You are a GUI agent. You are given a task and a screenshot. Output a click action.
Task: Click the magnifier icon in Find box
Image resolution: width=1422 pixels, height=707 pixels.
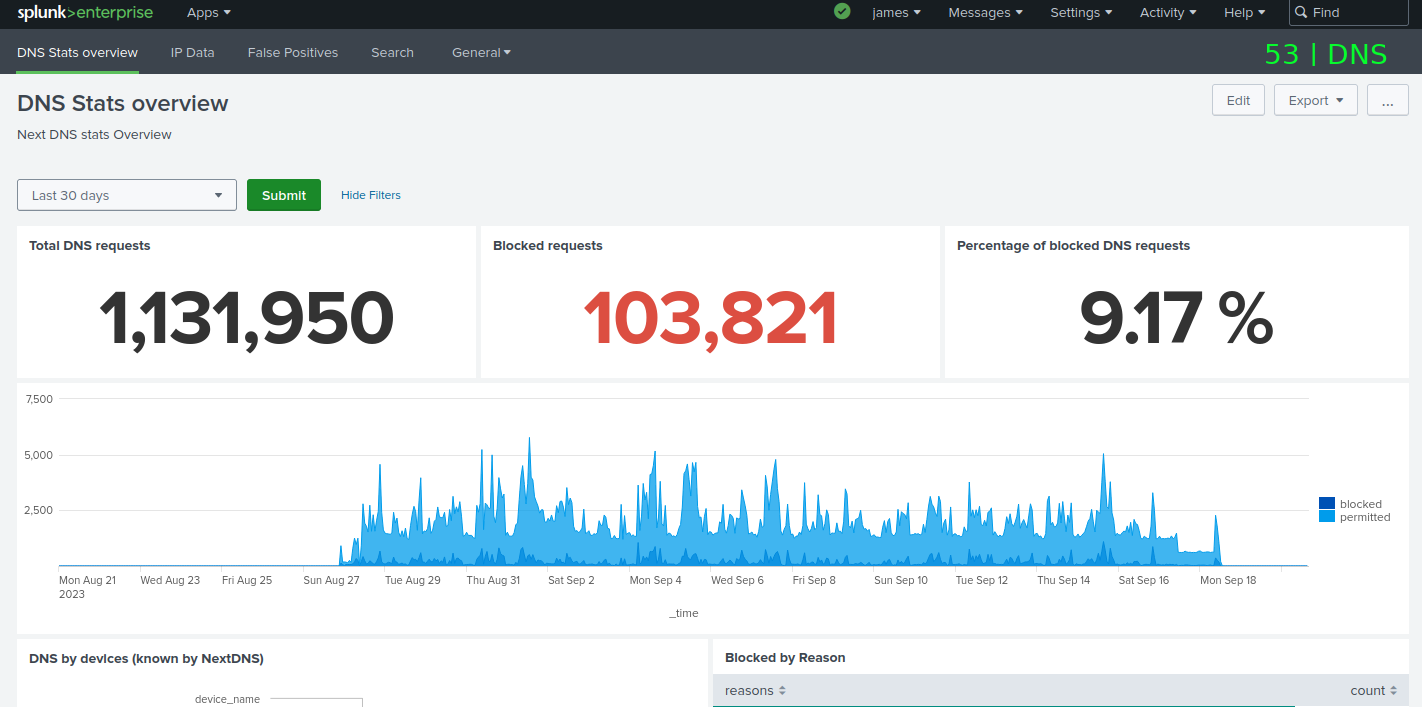coord(1300,13)
